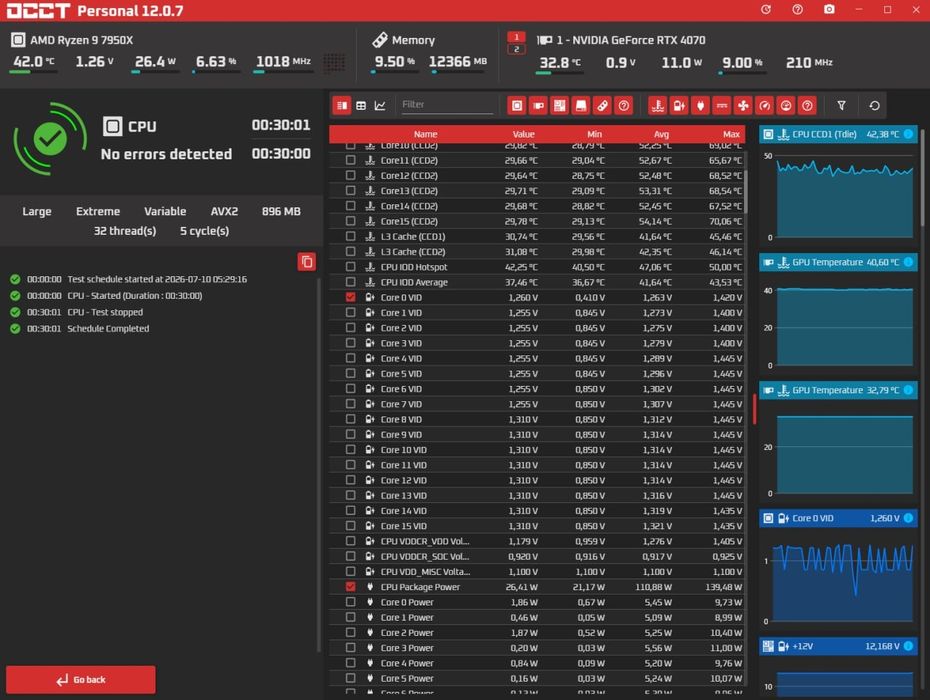The image size is (930, 700).
Task: Select GPU 2 in the GPU selector
Action: [516, 49]
